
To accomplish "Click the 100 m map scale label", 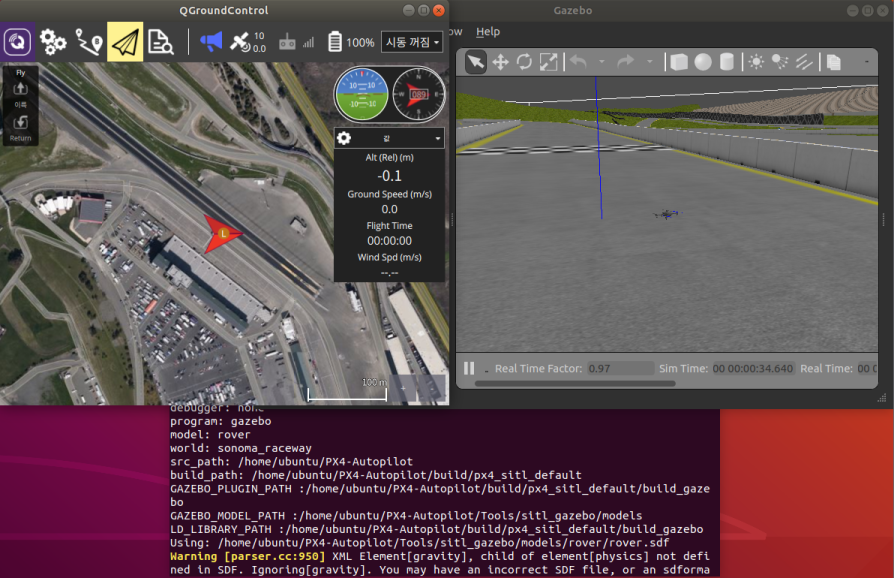I will [x=374, y=382].
